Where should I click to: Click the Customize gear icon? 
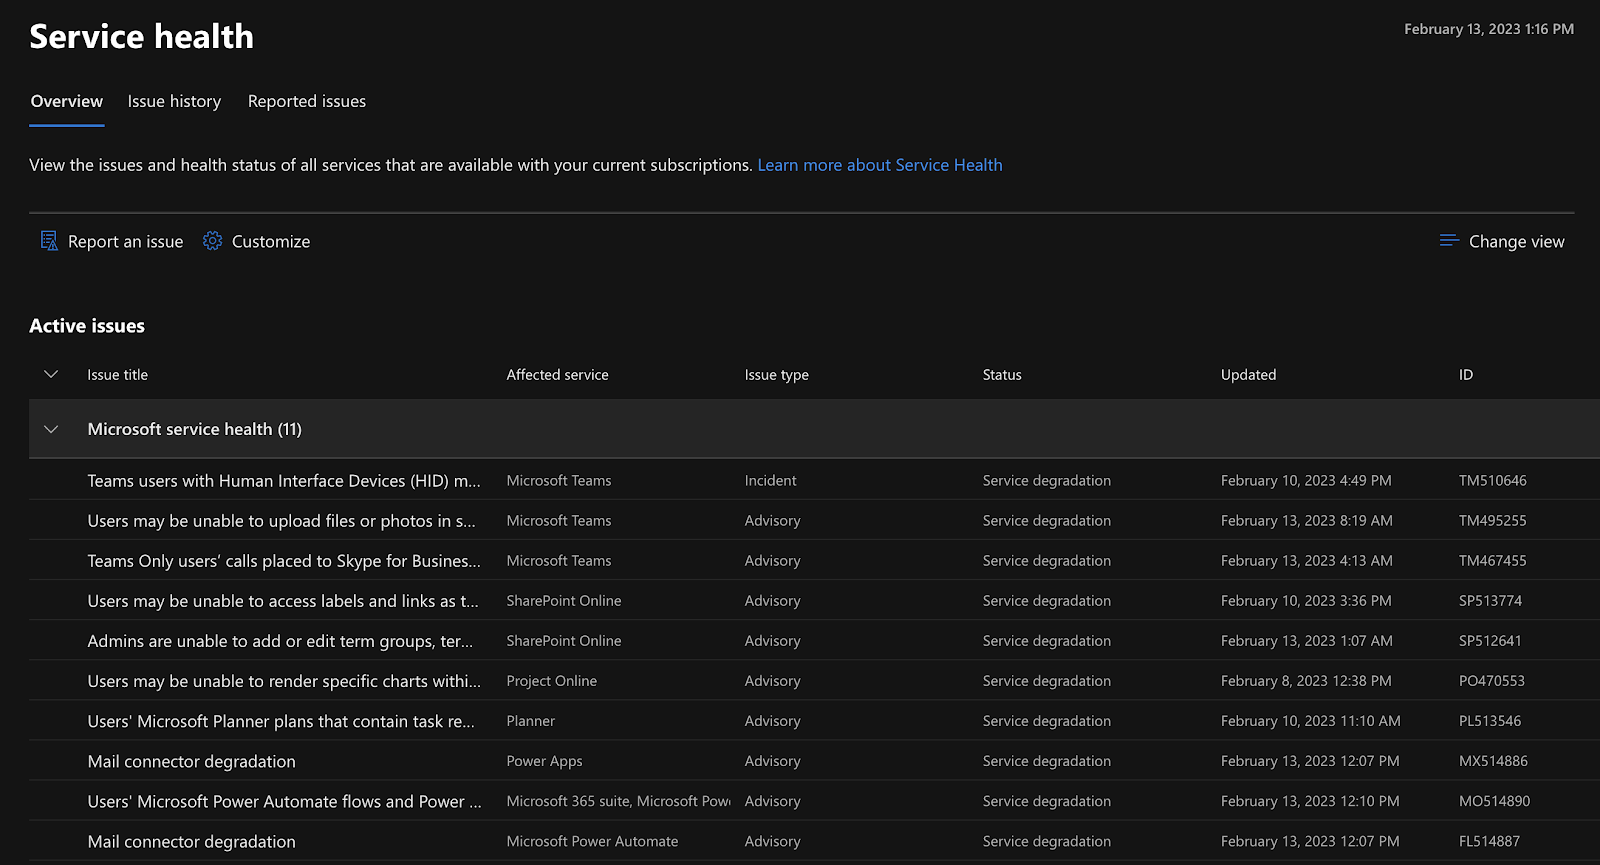[x=212, y=241]
